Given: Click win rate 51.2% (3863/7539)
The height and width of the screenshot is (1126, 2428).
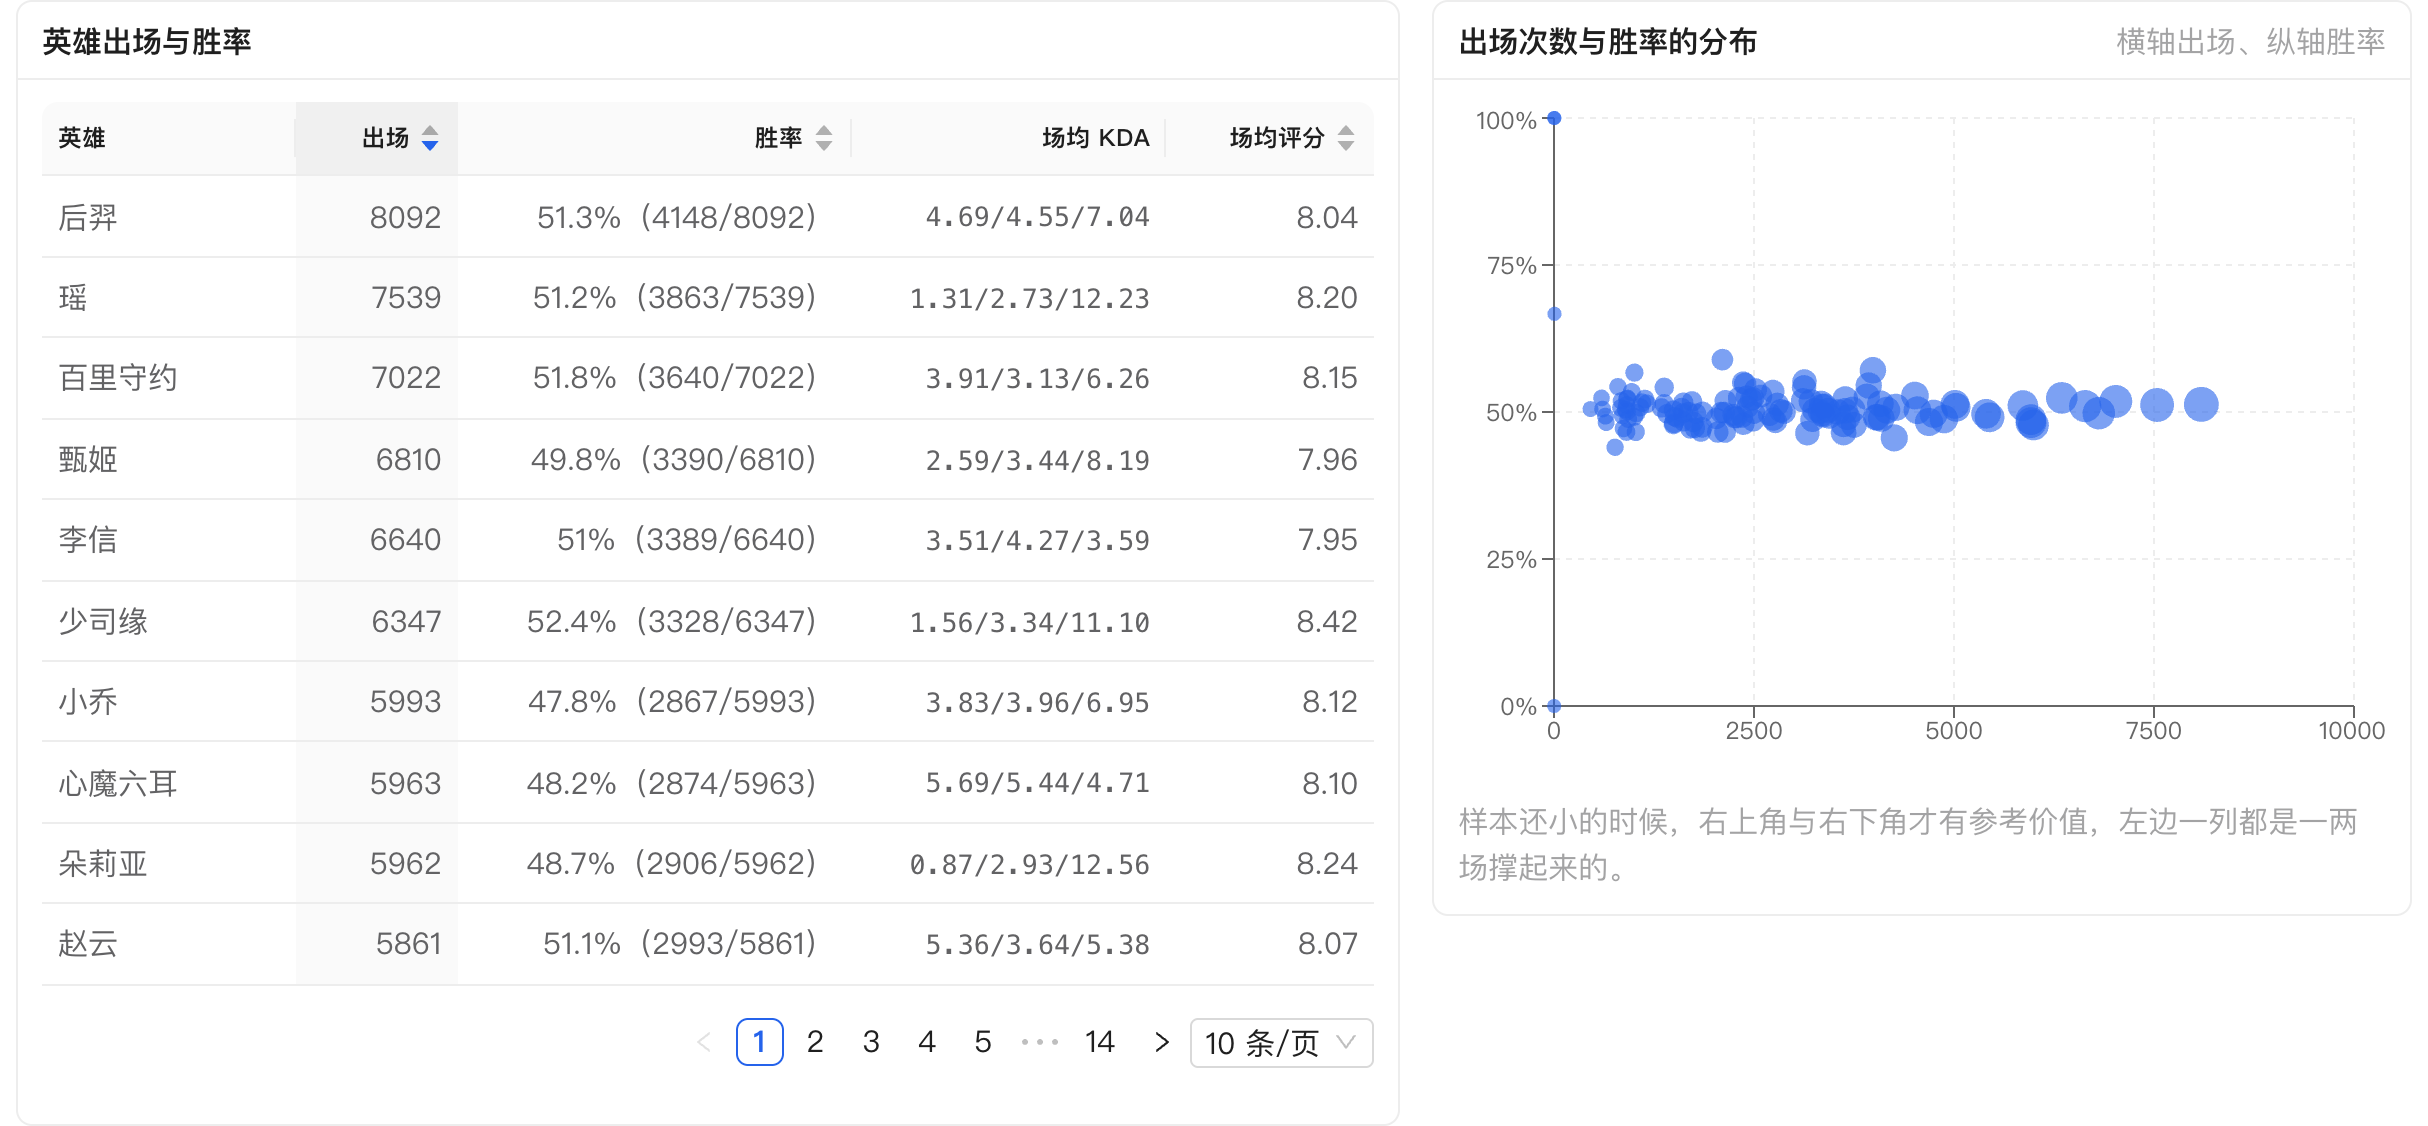Looking at the screenshot, I should pyautogui.click(x=674, y=298).
